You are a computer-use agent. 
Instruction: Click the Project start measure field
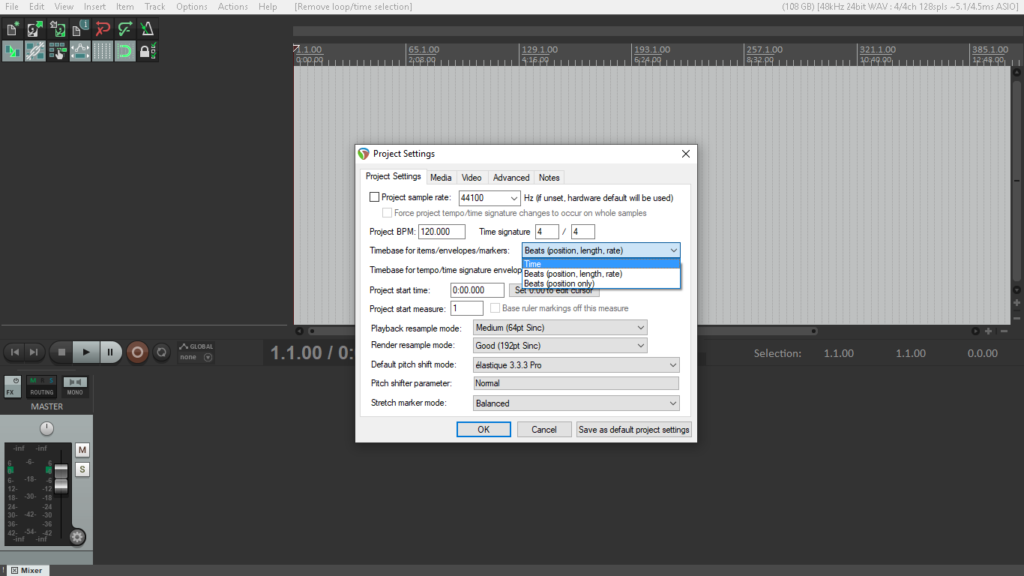coord(467,308)
